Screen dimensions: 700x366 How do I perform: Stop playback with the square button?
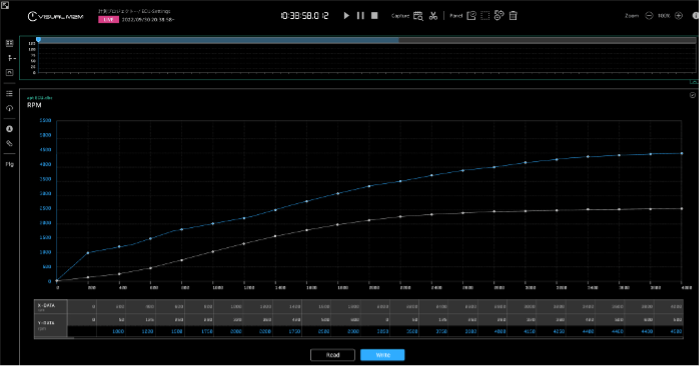coord(375,16)
